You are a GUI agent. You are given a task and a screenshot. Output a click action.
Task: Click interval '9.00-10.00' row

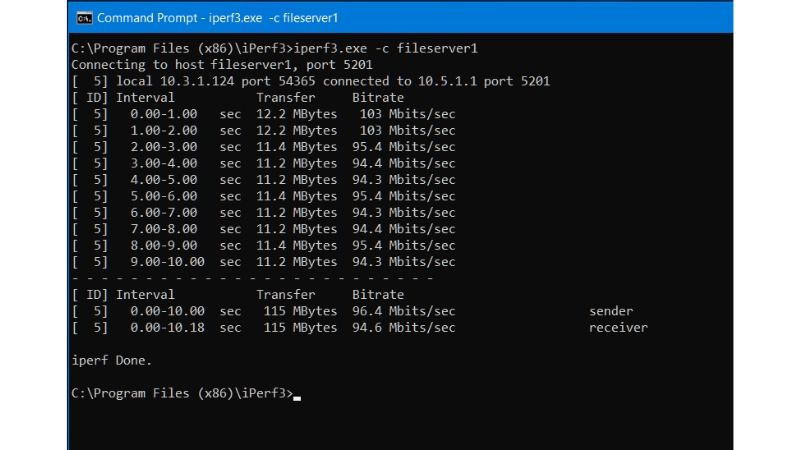click(264, 262)
